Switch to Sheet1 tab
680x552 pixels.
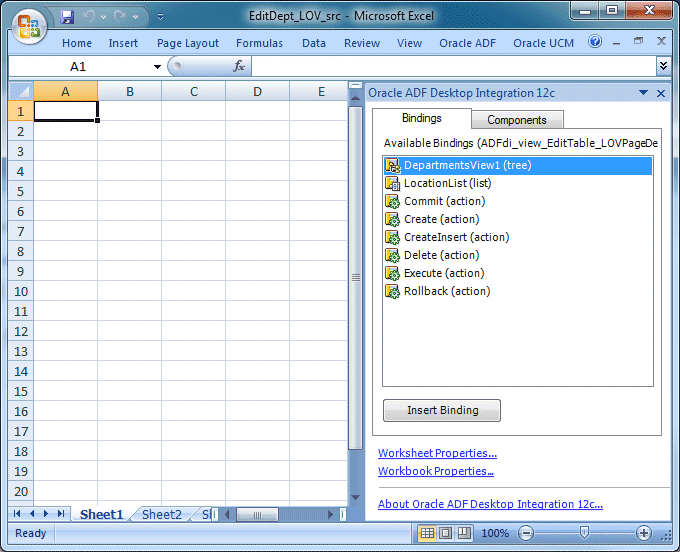101,514
